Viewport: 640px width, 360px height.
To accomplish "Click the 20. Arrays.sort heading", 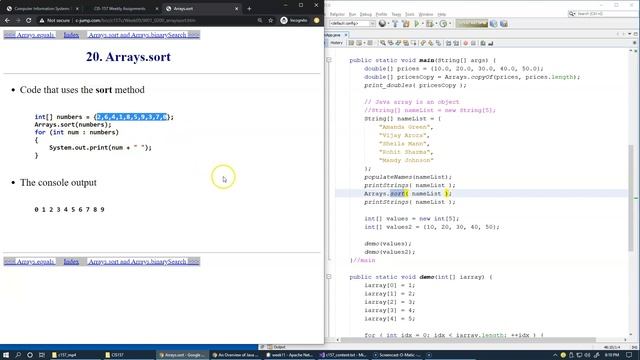I will point(128,57).
